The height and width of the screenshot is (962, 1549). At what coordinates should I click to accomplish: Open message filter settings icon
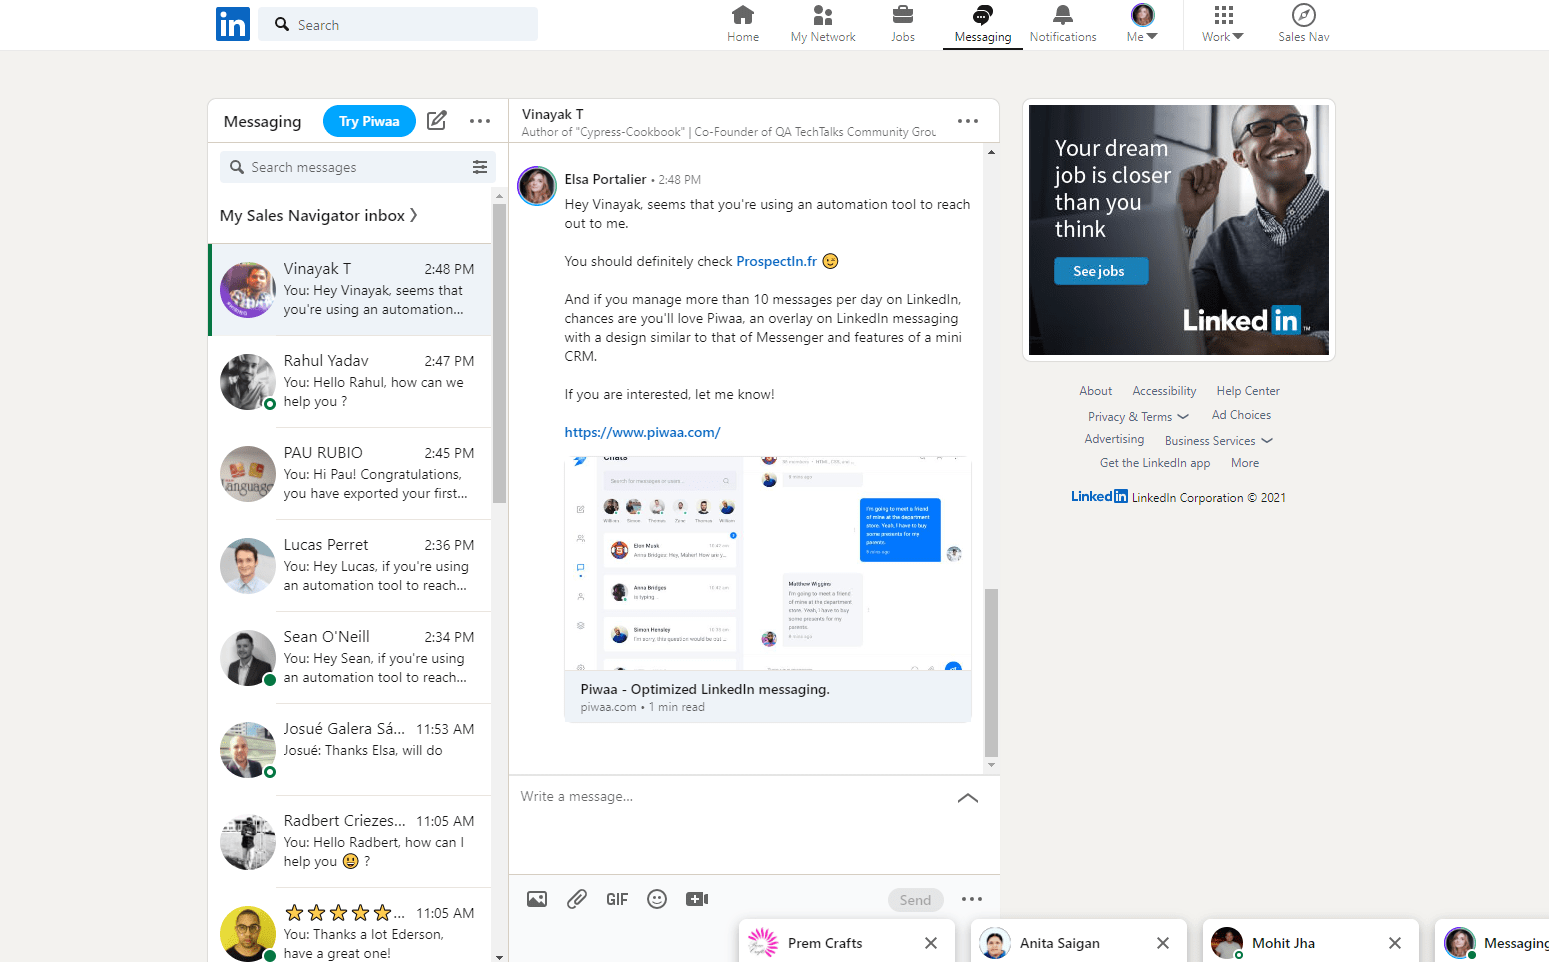480,167
